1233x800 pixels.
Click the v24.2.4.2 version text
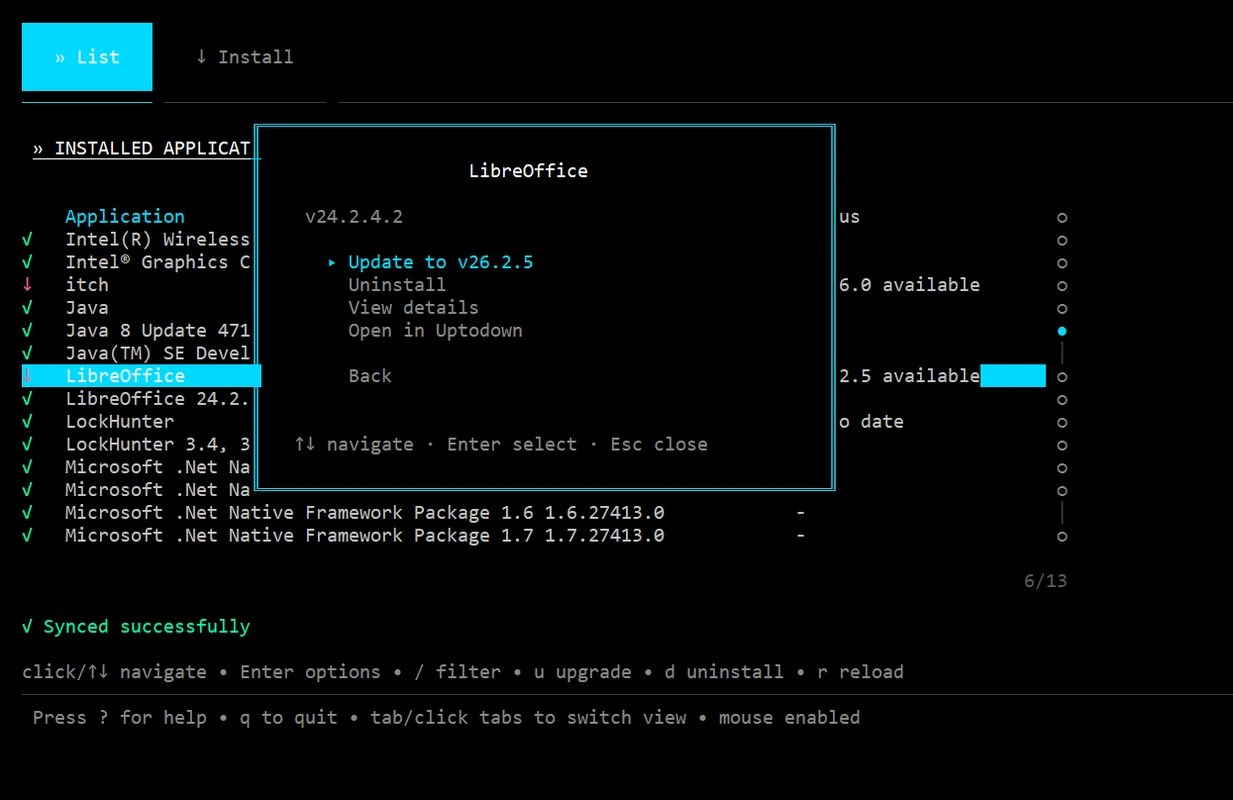pyautogui.click(x=354, y=217)
